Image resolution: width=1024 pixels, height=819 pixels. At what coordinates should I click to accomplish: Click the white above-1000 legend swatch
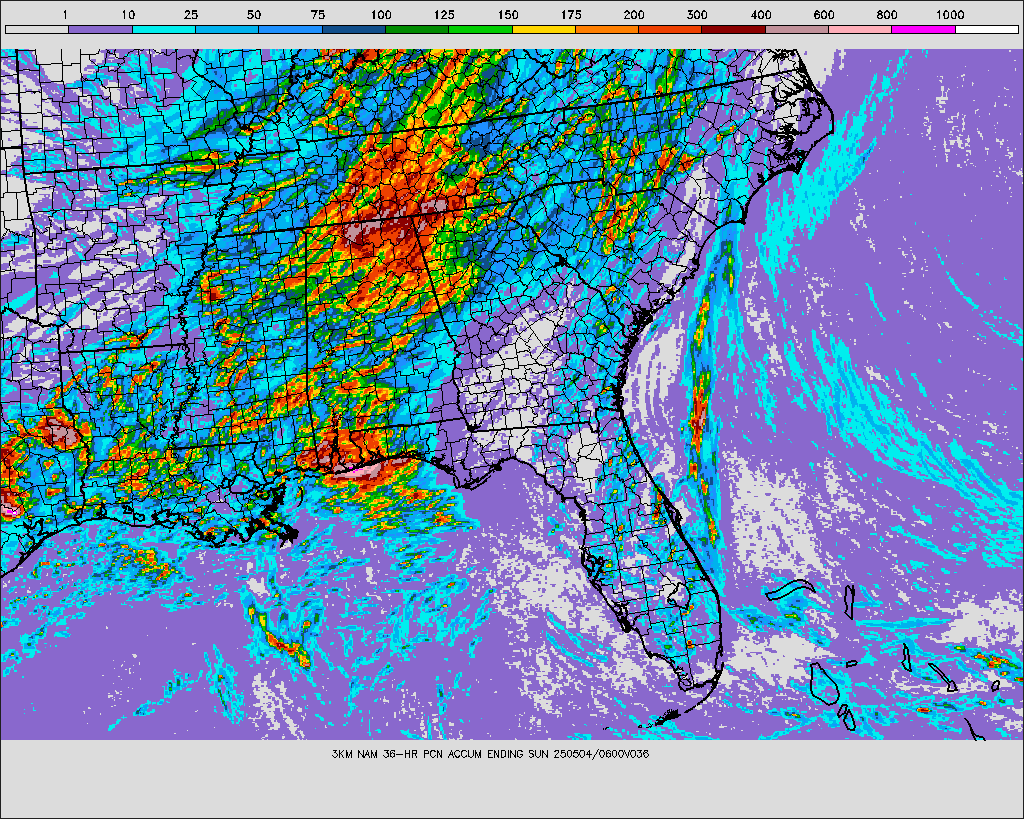click(x=987, y=29)
